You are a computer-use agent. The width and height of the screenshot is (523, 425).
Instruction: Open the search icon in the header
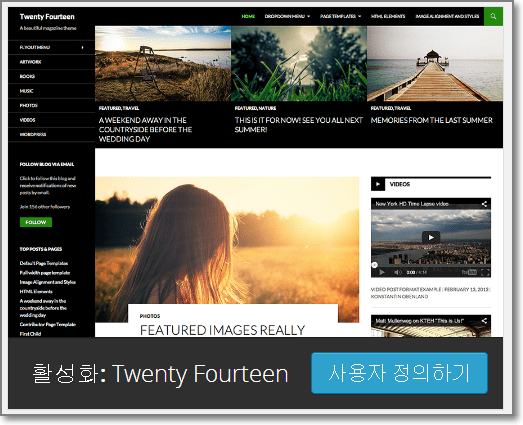coord(493,16)
